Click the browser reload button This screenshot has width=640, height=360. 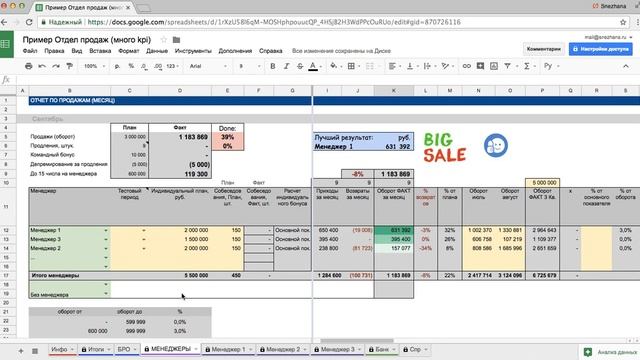29,22
